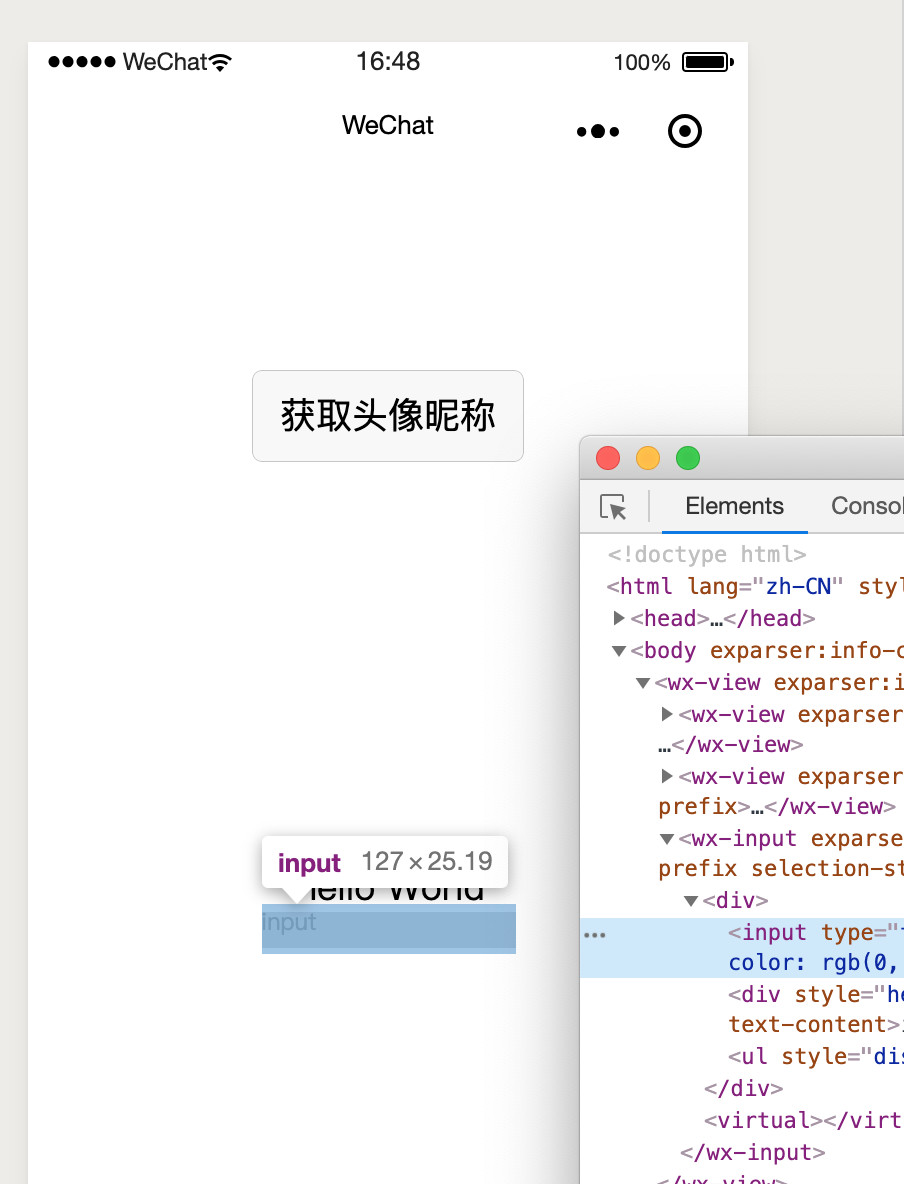904x1184 pixels.
Task: Minimize DevTools with the yellow button
Action: (648, 458)
